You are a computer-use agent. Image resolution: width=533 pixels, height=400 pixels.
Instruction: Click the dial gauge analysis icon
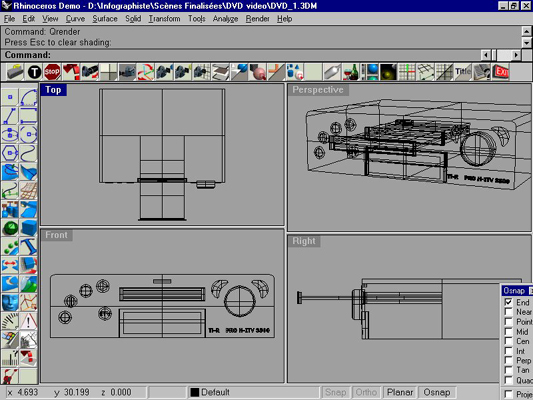[10, 321]
